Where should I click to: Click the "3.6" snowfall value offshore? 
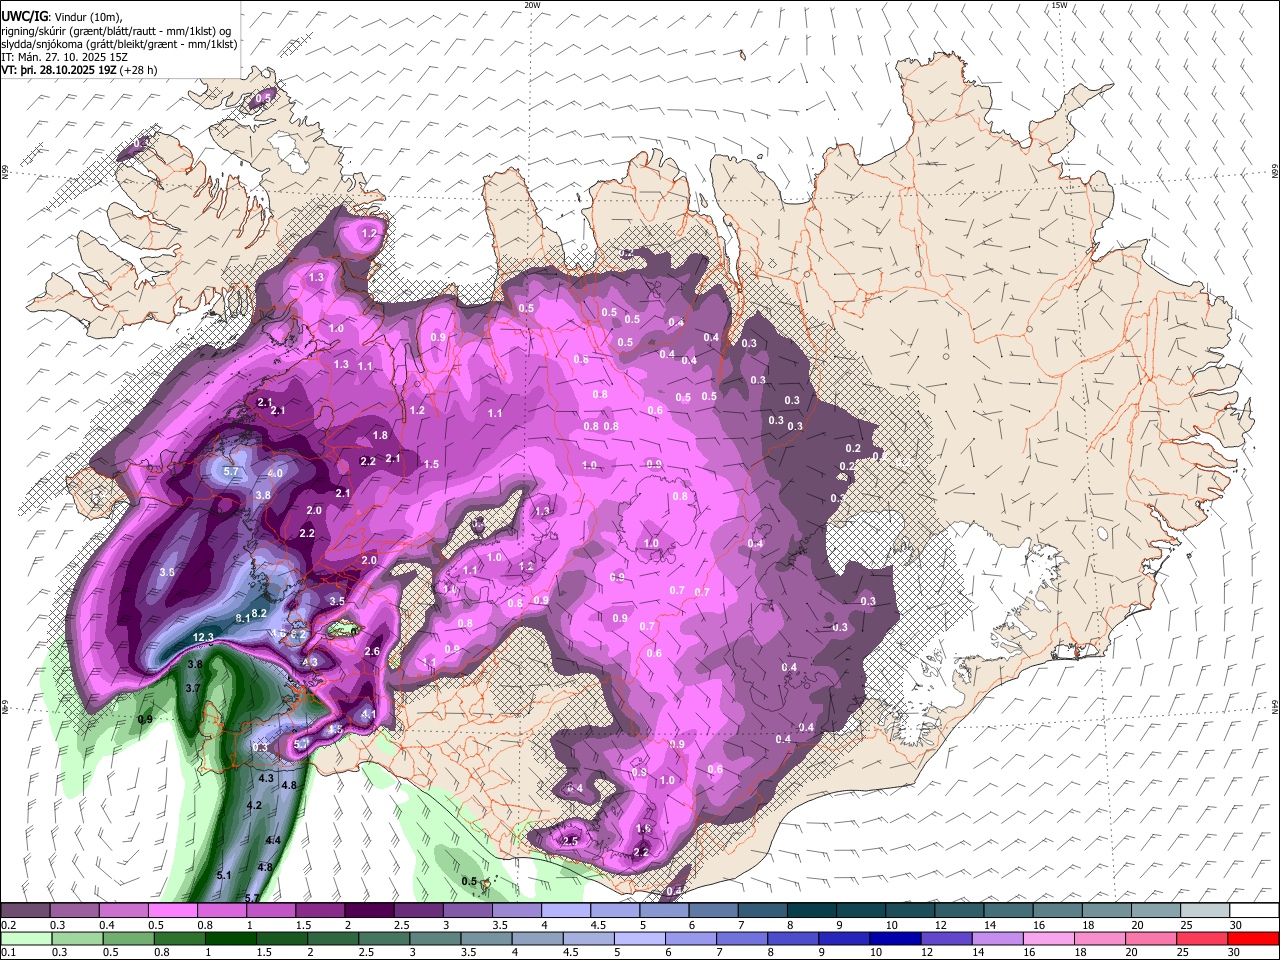tap(167, 572)
